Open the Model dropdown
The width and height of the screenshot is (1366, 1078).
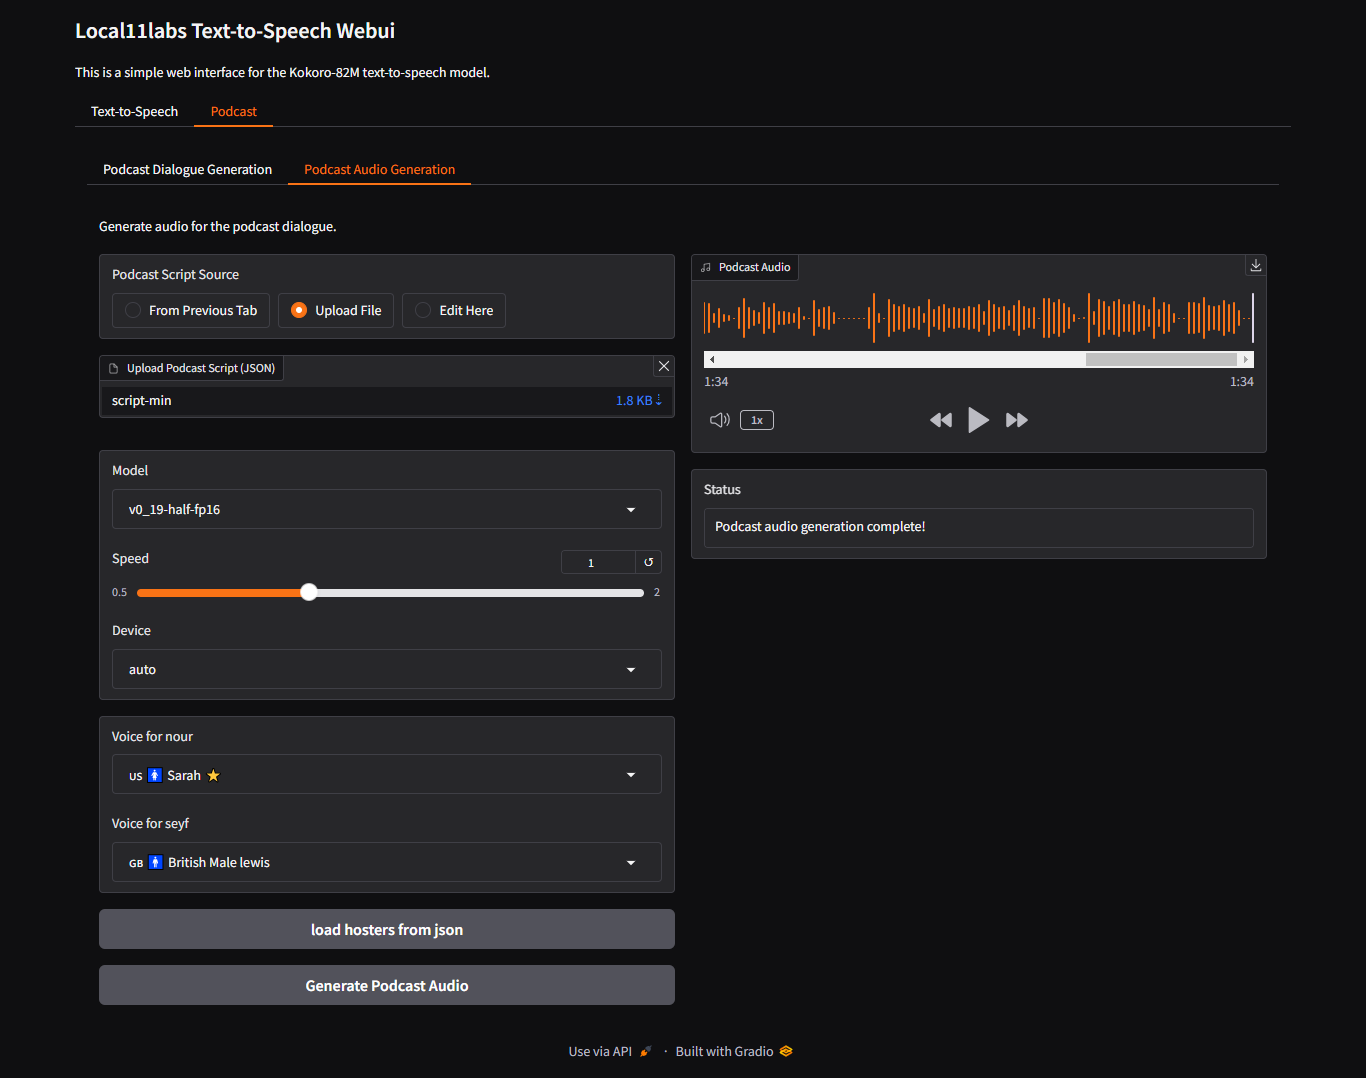point(387,509)
